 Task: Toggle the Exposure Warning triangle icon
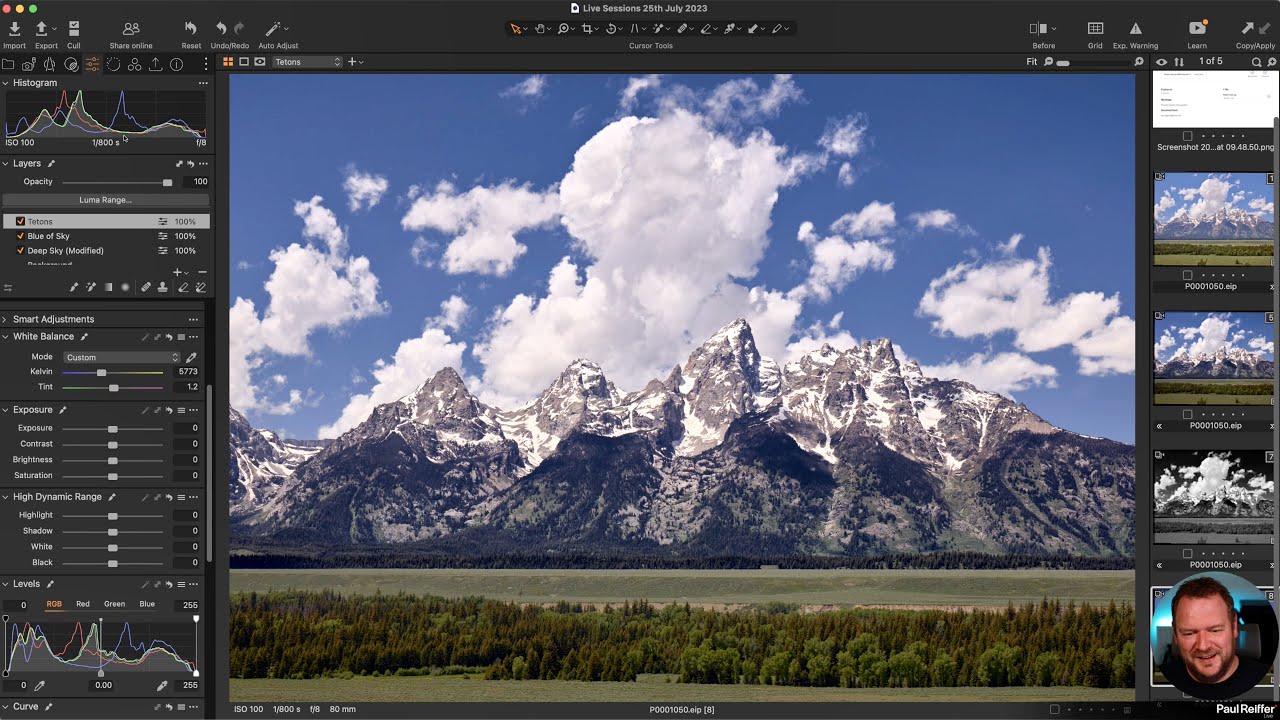(1135, 29)
